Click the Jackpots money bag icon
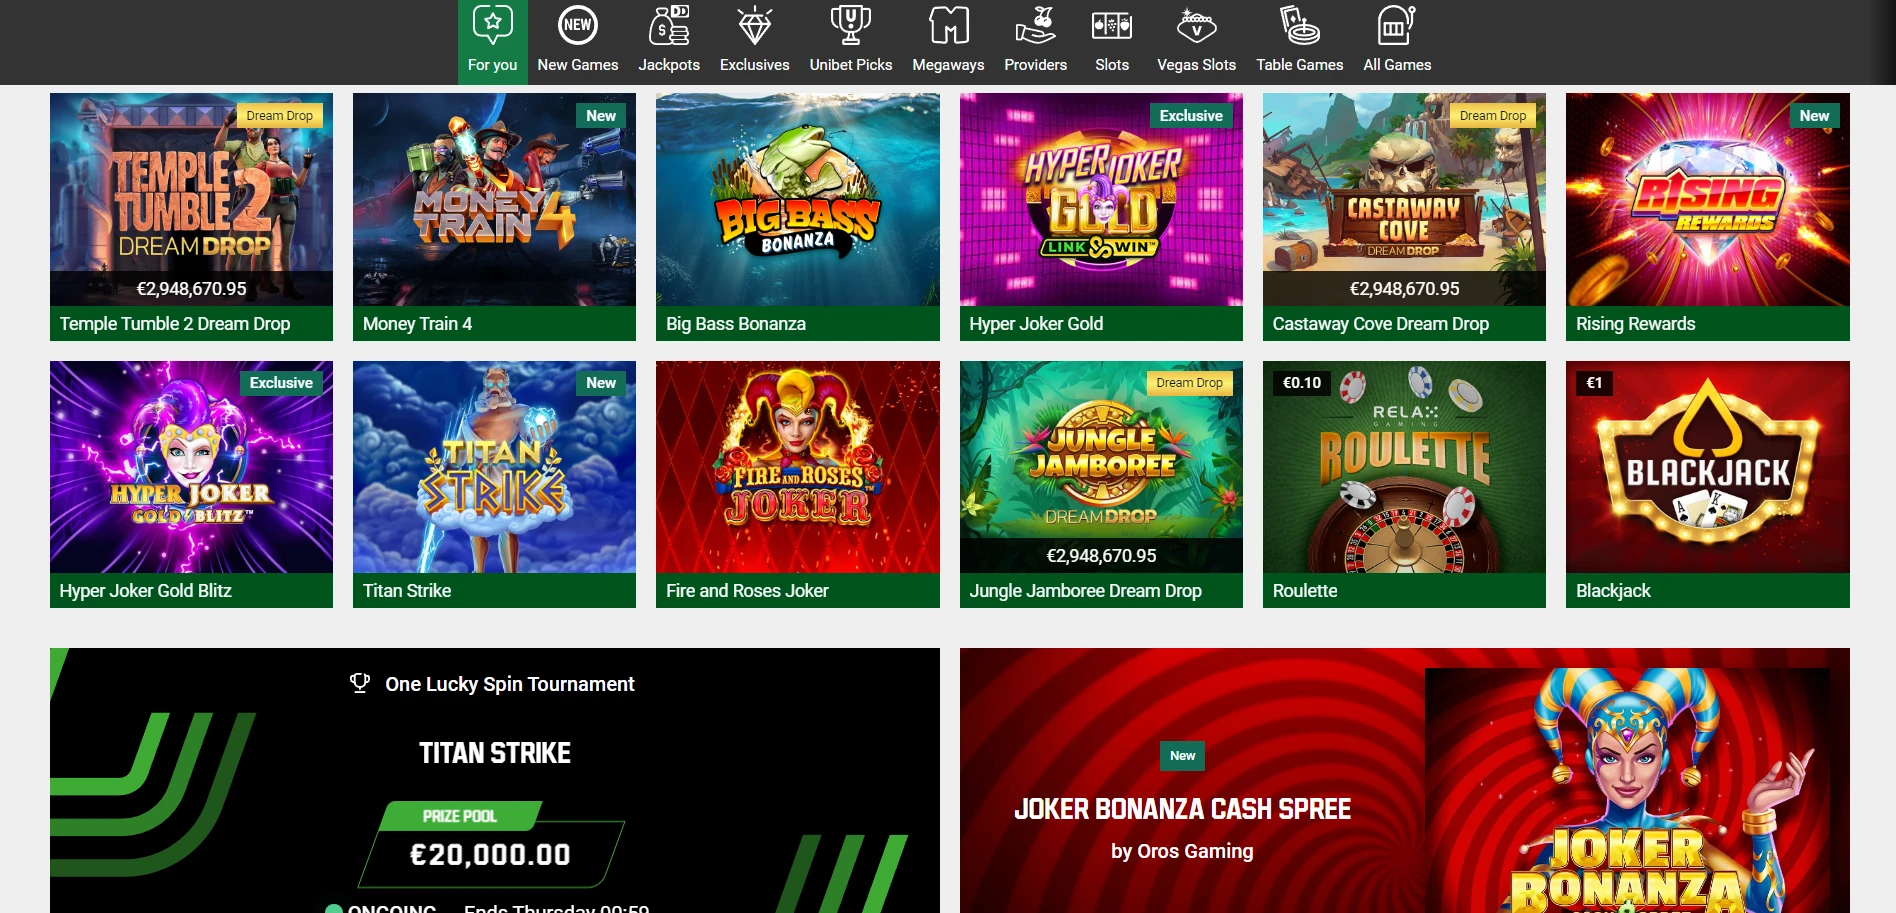The image size is (1896, 913). [669, 25]
